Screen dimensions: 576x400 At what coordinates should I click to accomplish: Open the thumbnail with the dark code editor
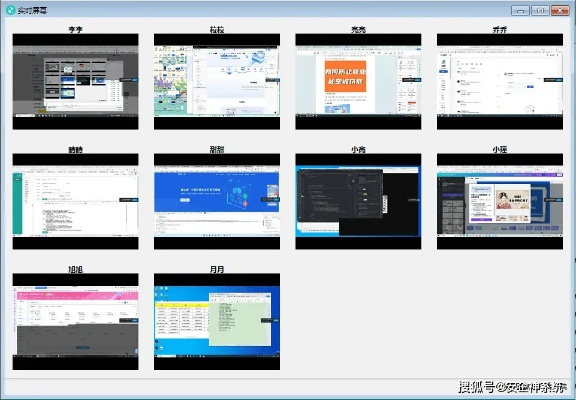(358, 201)
